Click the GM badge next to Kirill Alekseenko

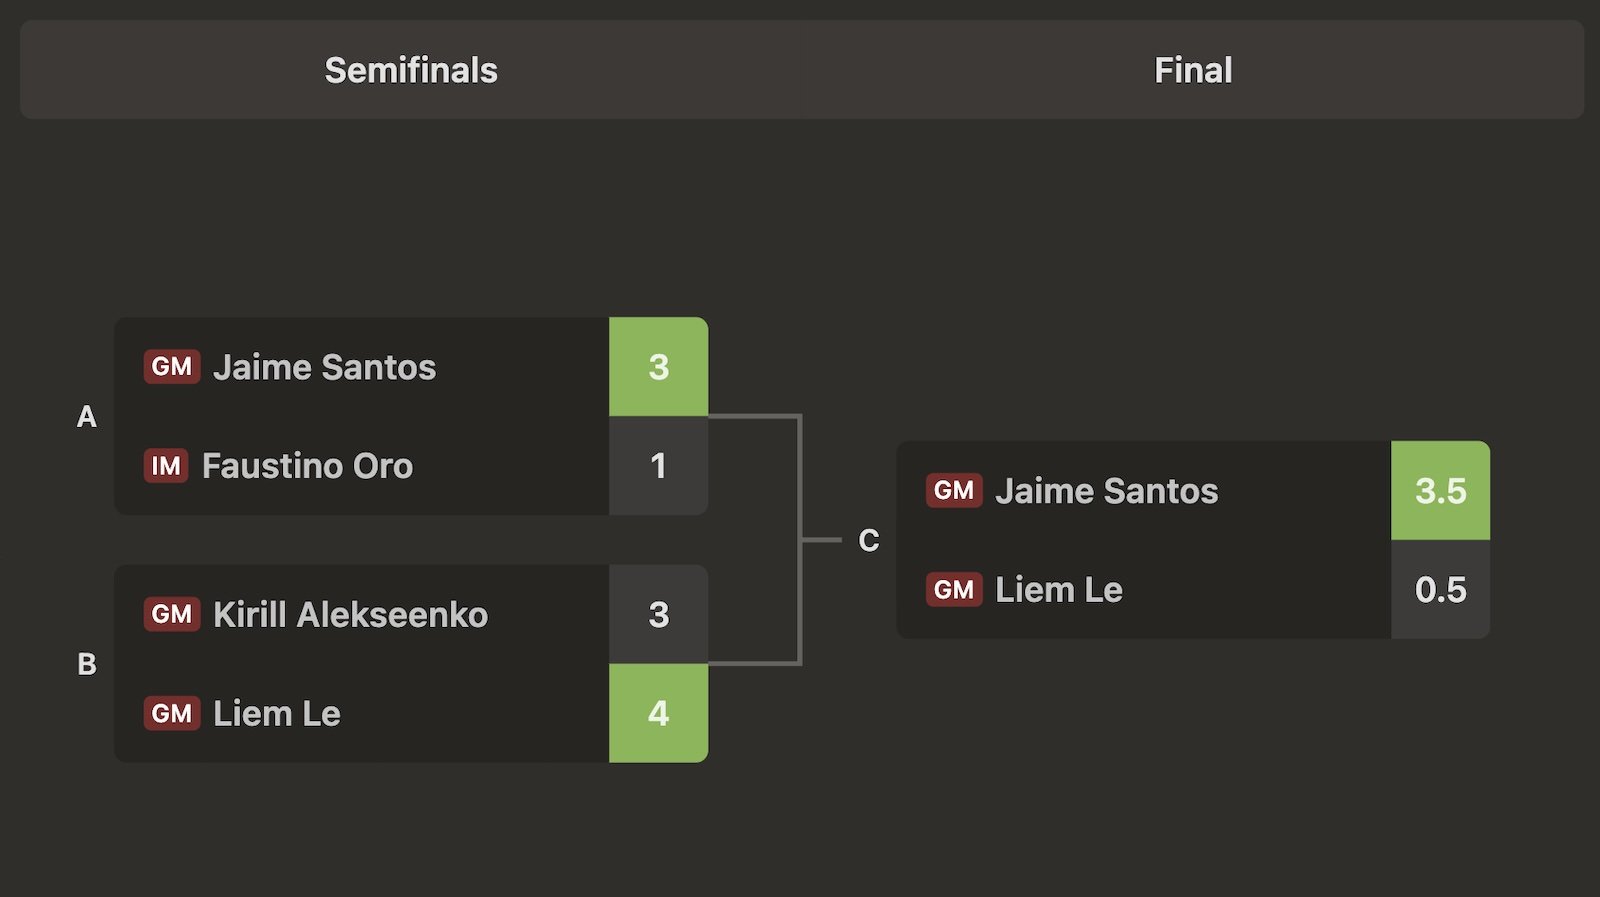coord(172,614)
